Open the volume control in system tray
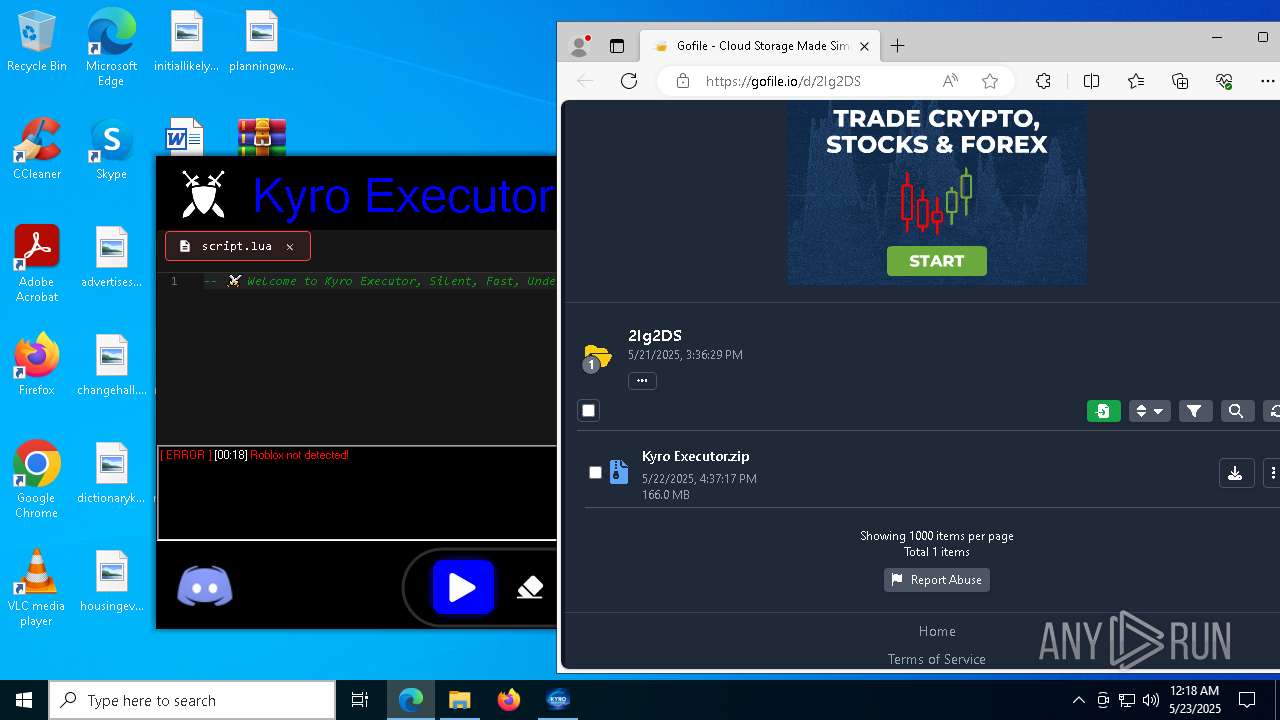The width and height of the screenshot is (1280, 720). [x=1150, y=700]
